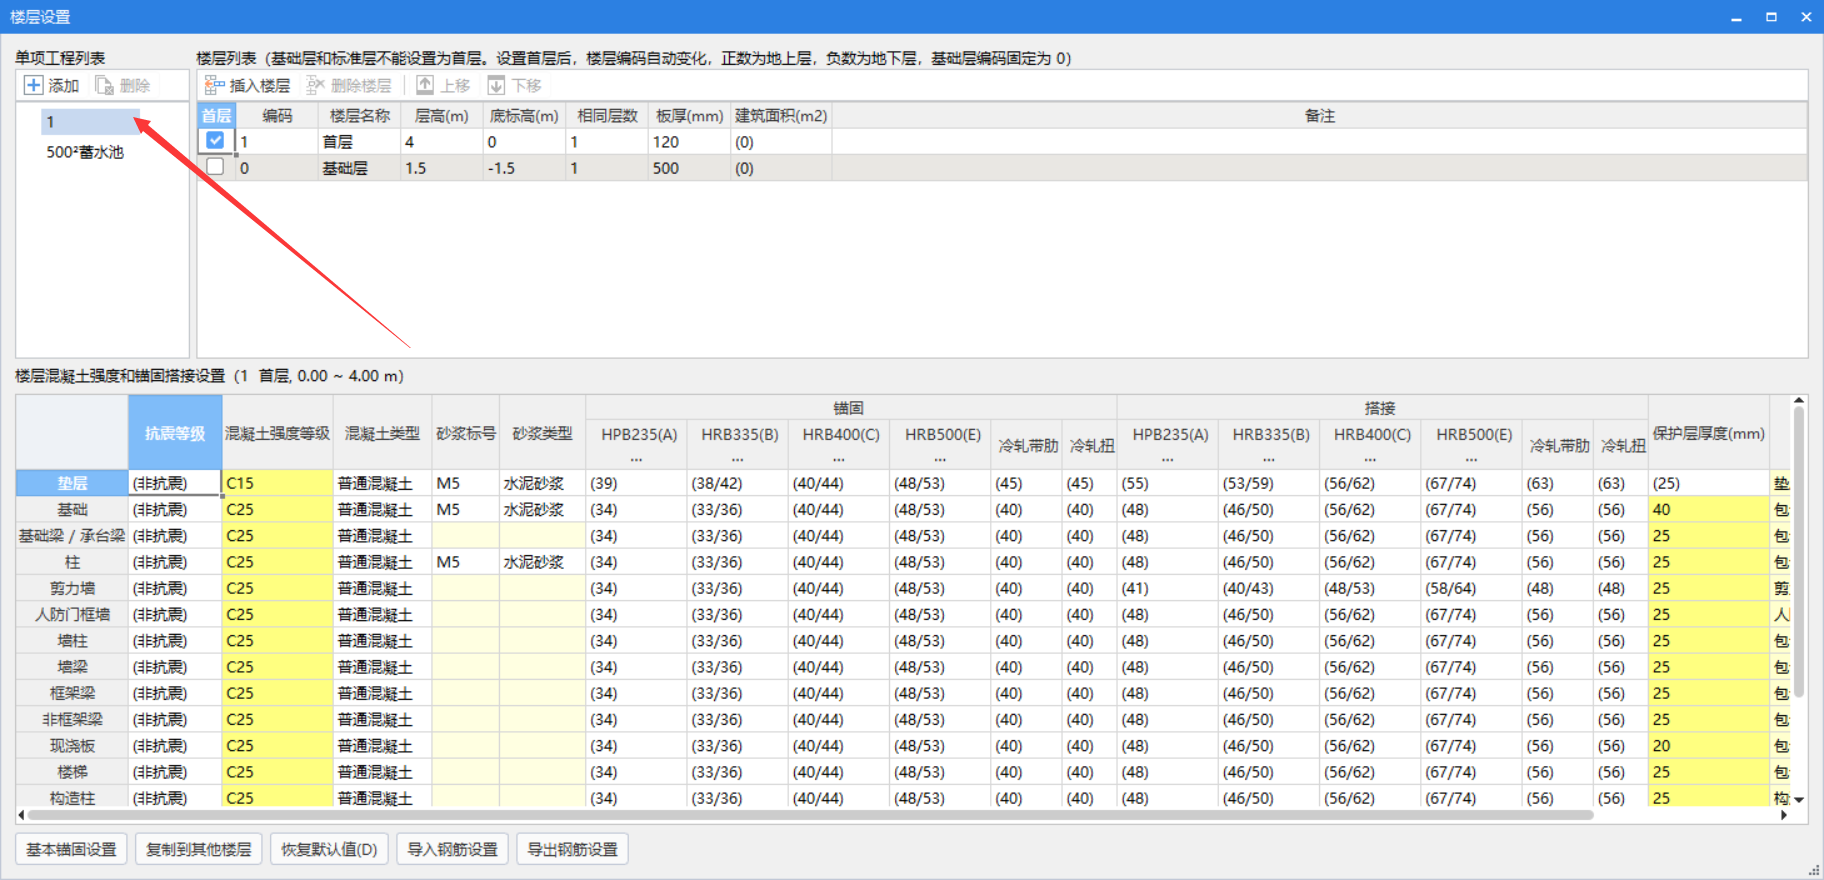Click the 120 slab thickness cell
This screenshot has width=1824, height=880.
tap(689, 142)
